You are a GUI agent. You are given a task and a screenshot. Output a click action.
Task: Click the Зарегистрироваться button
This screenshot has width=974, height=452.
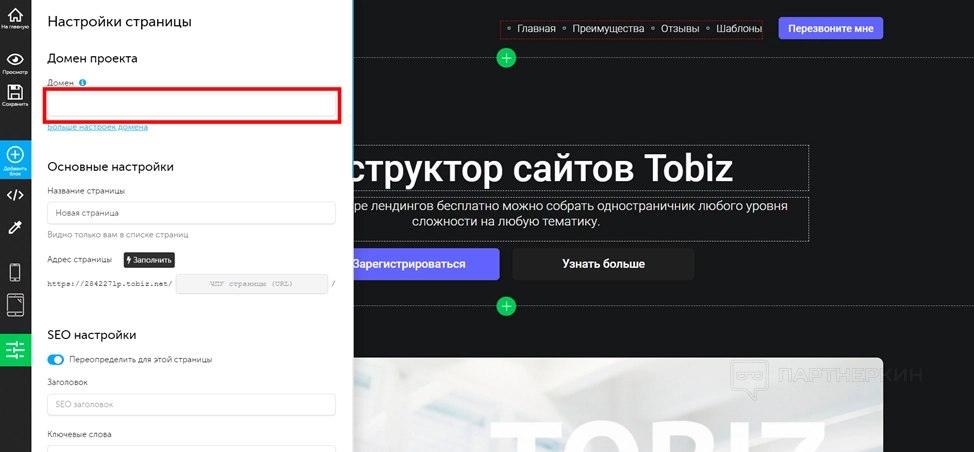426,264
